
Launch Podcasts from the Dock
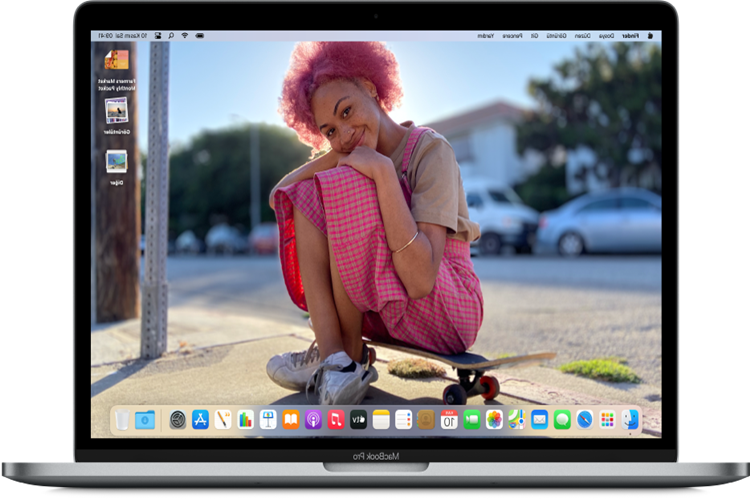tap(313, 420)
